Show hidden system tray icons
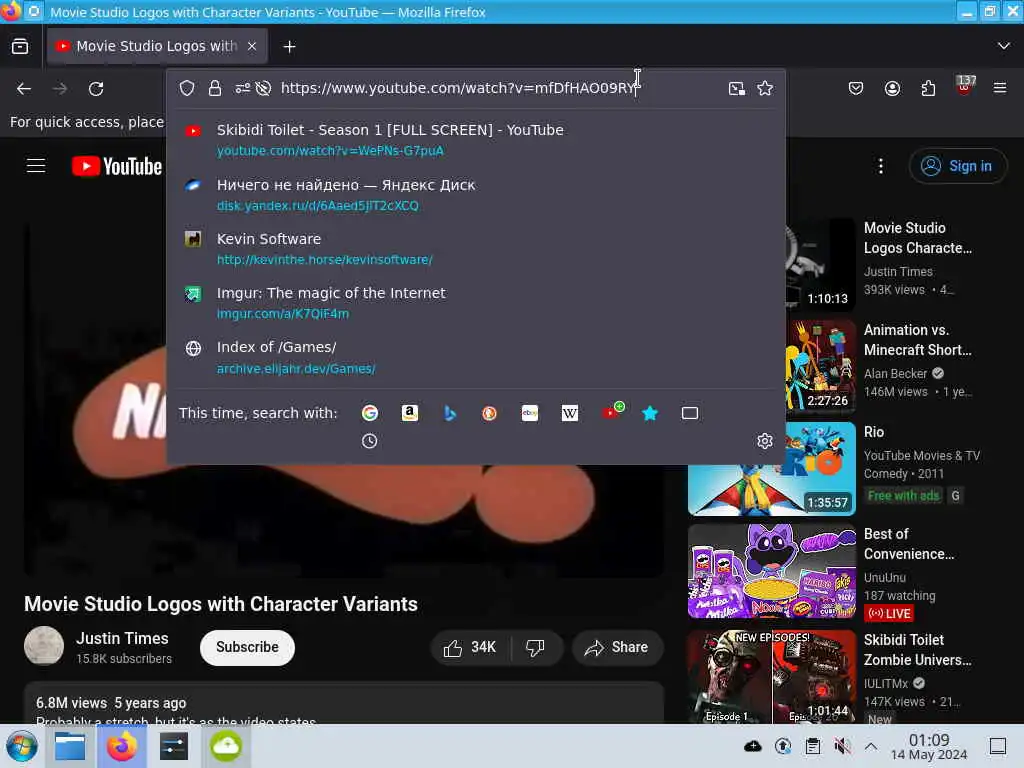Screen dimensions: 1024x768 click(x=871, y=746)
